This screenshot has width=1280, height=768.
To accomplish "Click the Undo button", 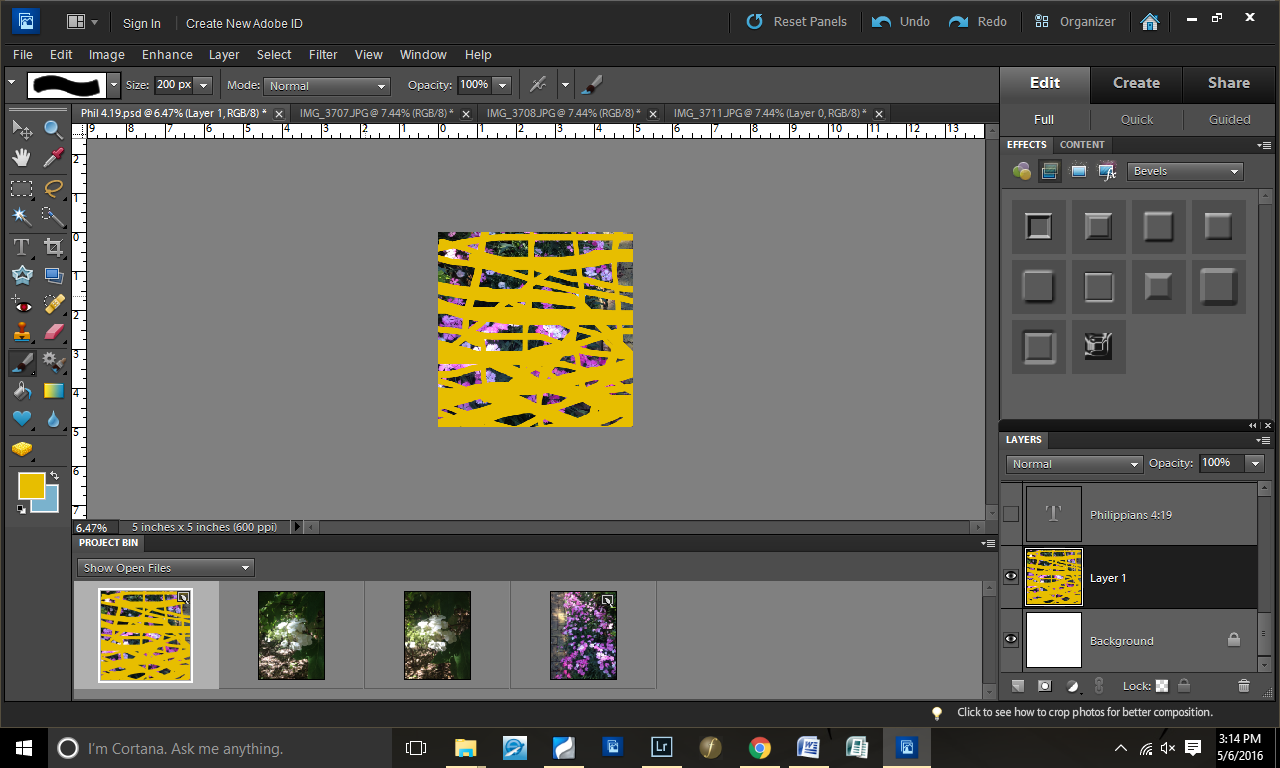I will [x=901, y=22].
